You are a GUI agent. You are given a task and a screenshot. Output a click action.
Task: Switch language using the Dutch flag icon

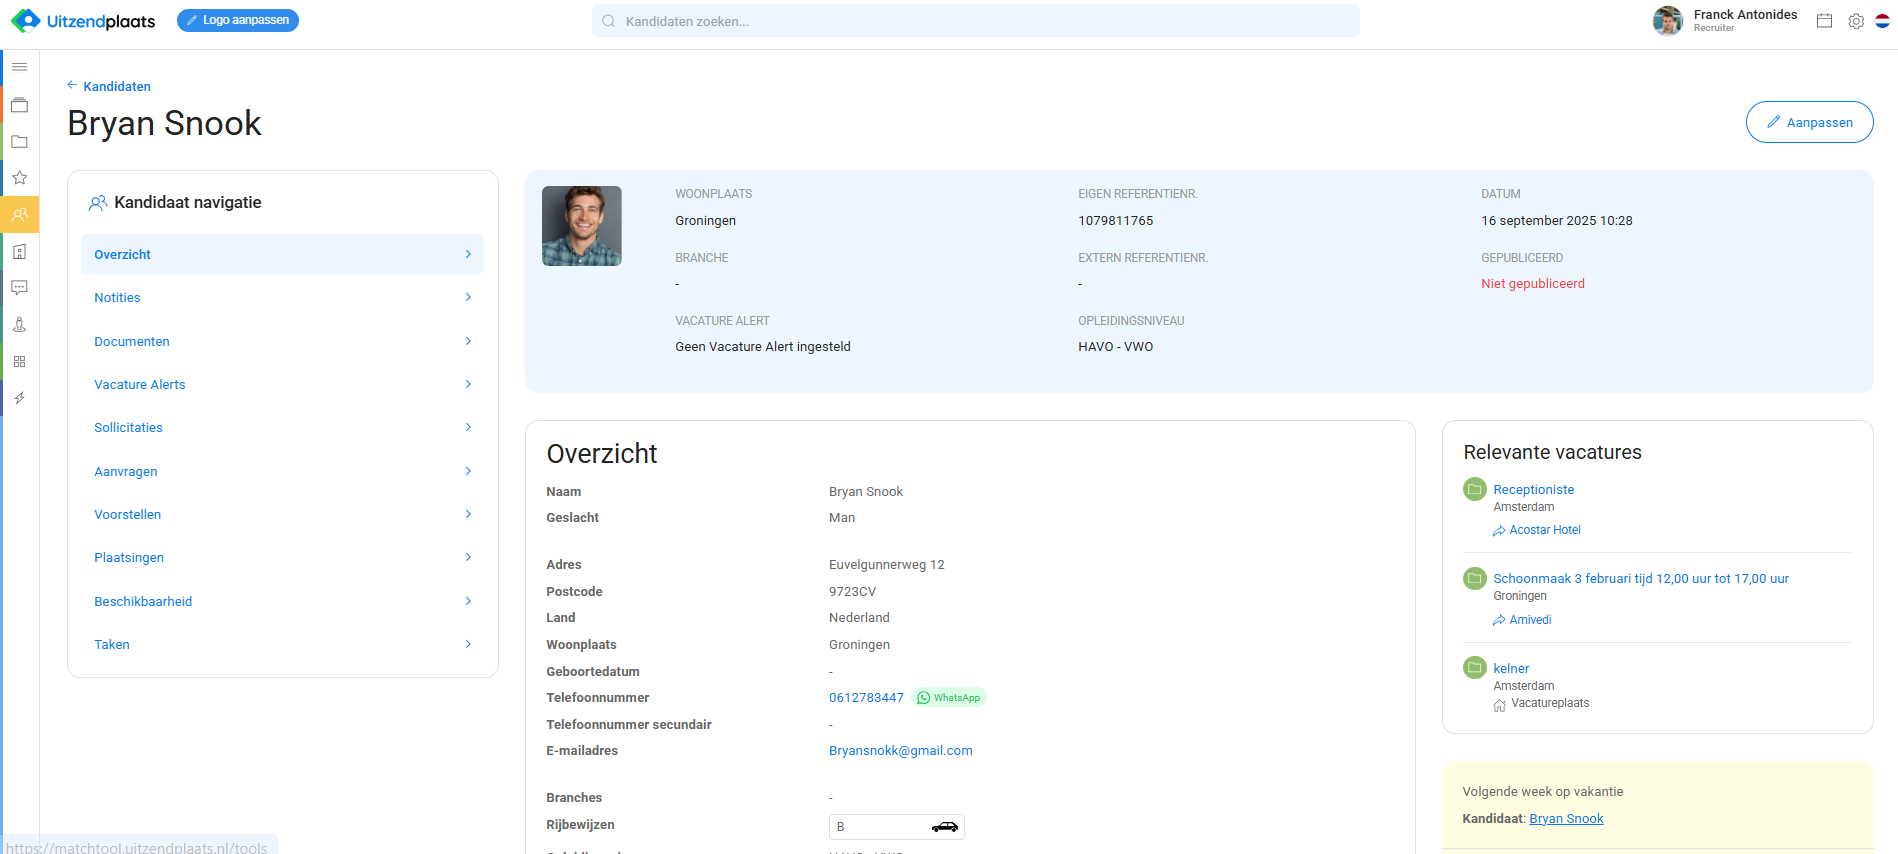click(x=1882, y=21)
